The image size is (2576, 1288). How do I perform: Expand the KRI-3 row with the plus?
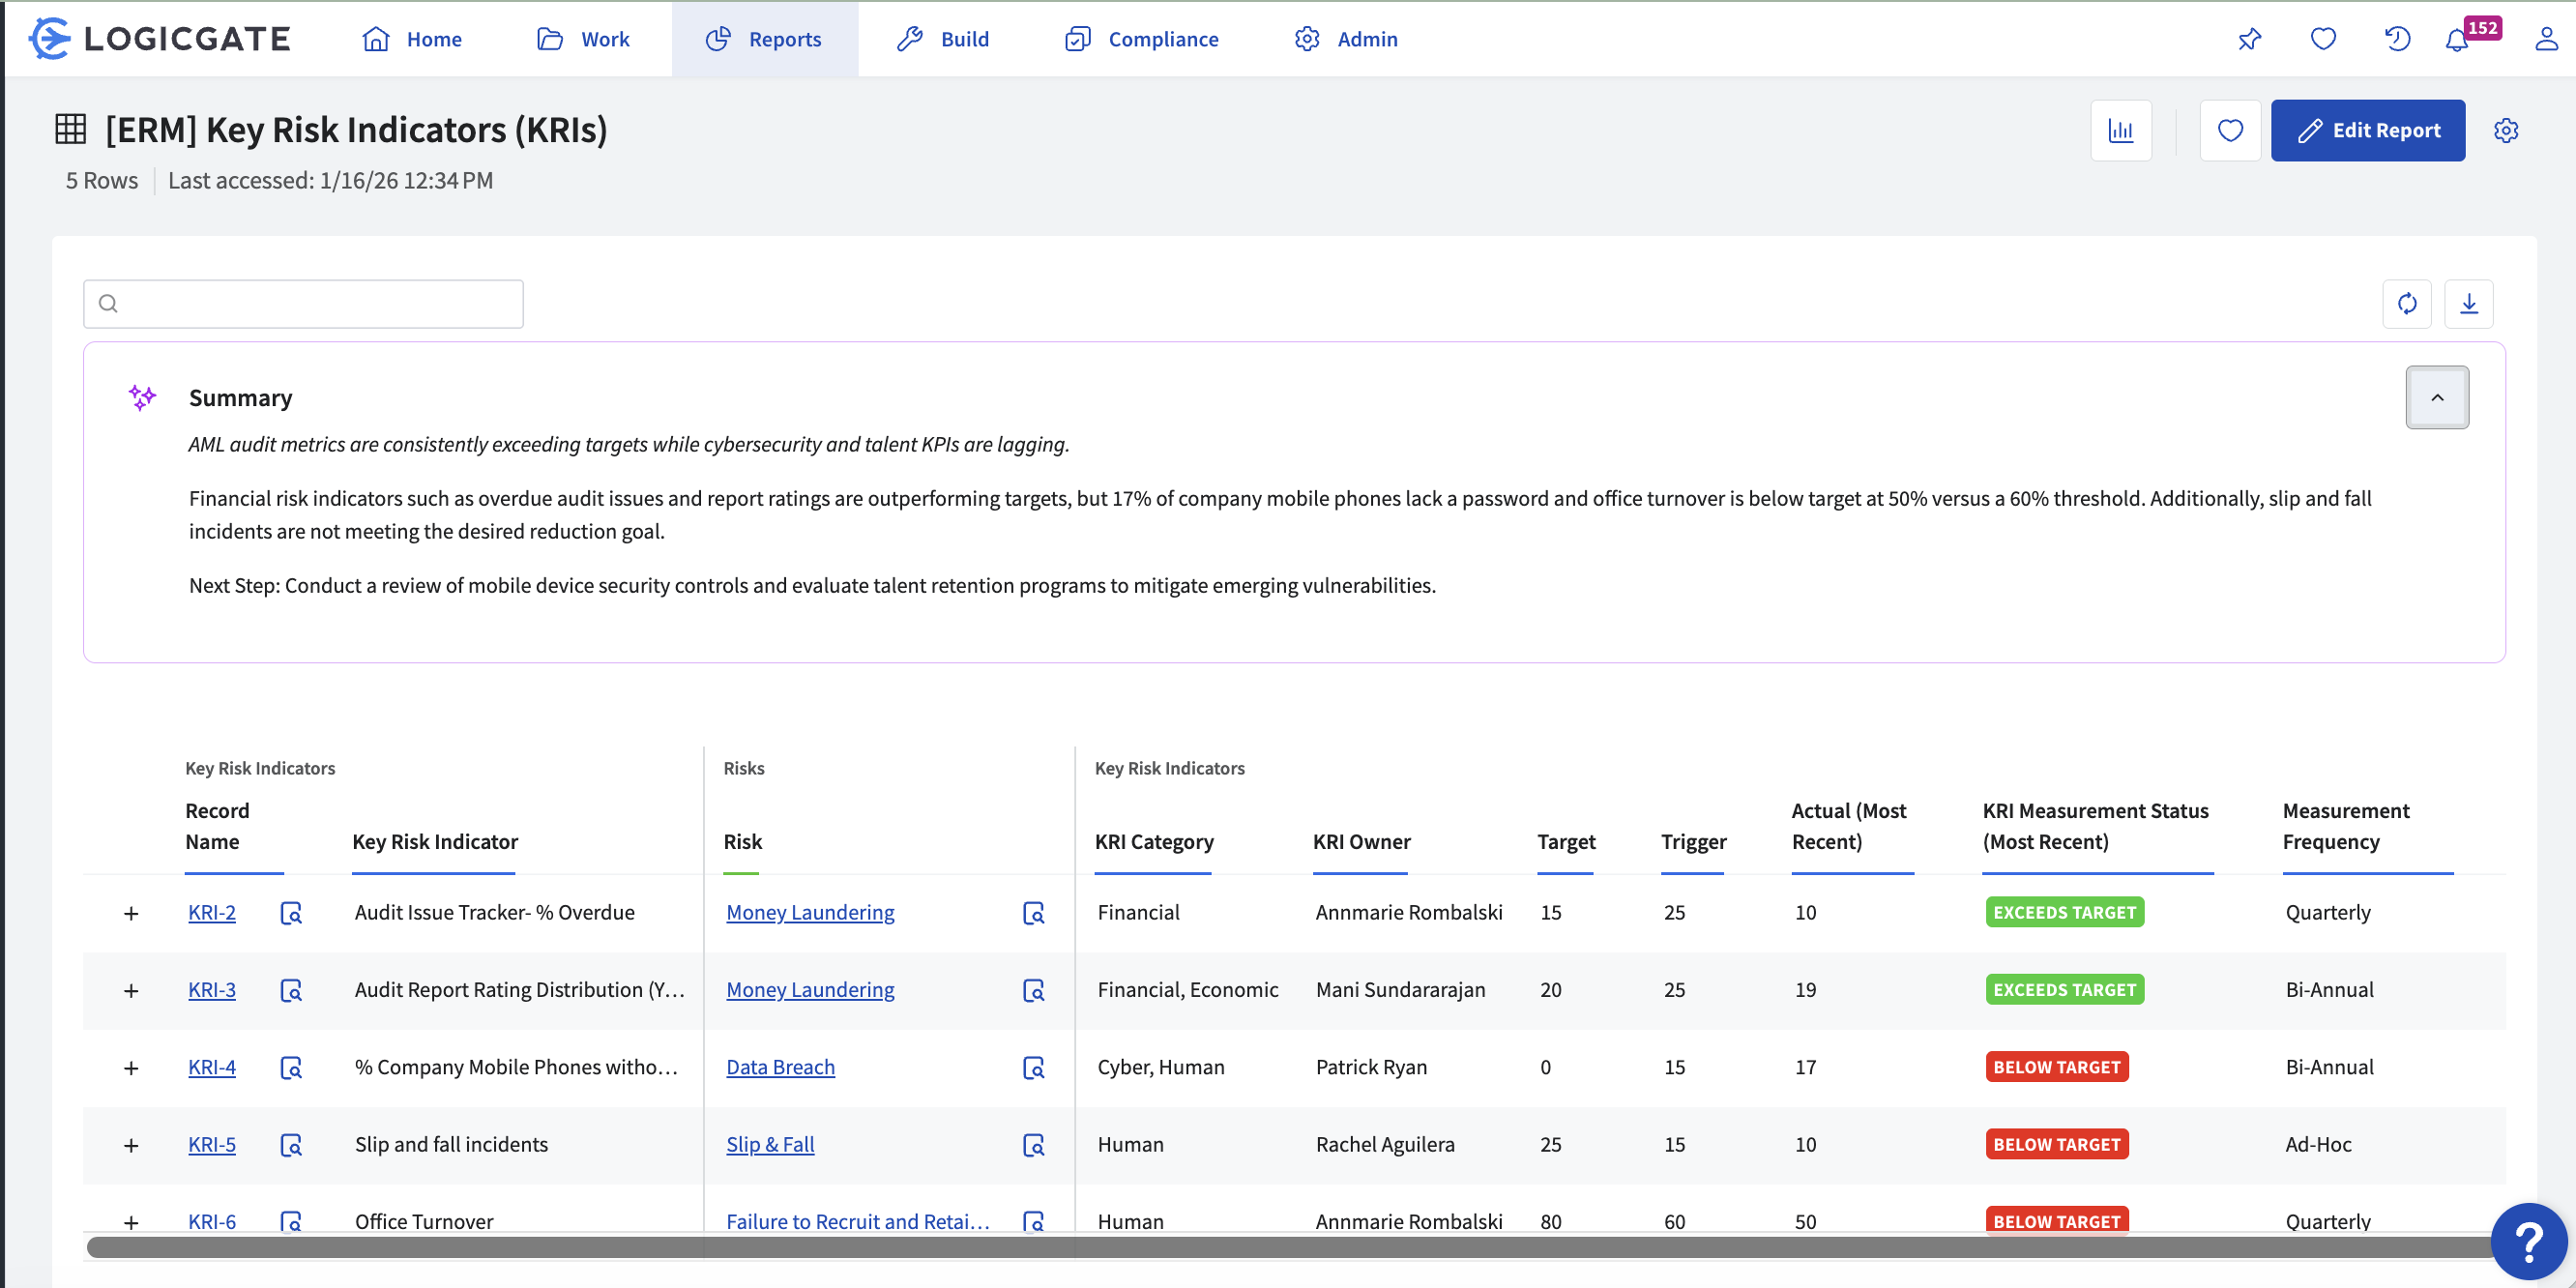tap(131, 990)
